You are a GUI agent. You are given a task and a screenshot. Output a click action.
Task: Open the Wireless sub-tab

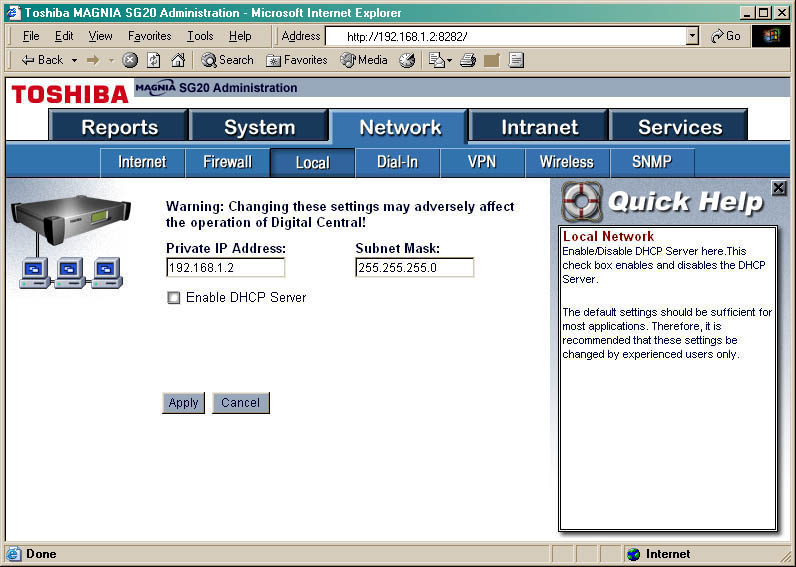click(567, 162)
